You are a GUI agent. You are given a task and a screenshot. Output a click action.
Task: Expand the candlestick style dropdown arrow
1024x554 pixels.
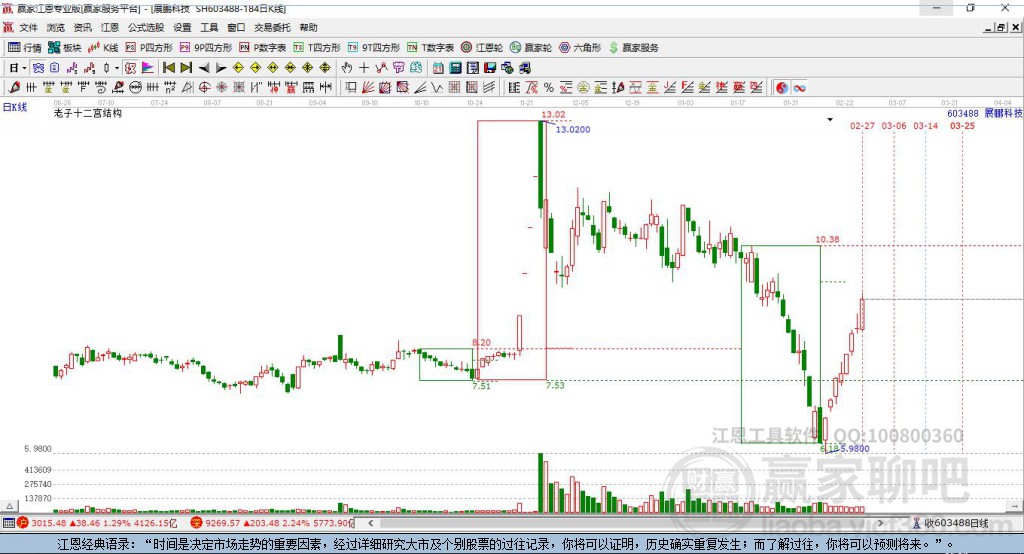[117, 68]
